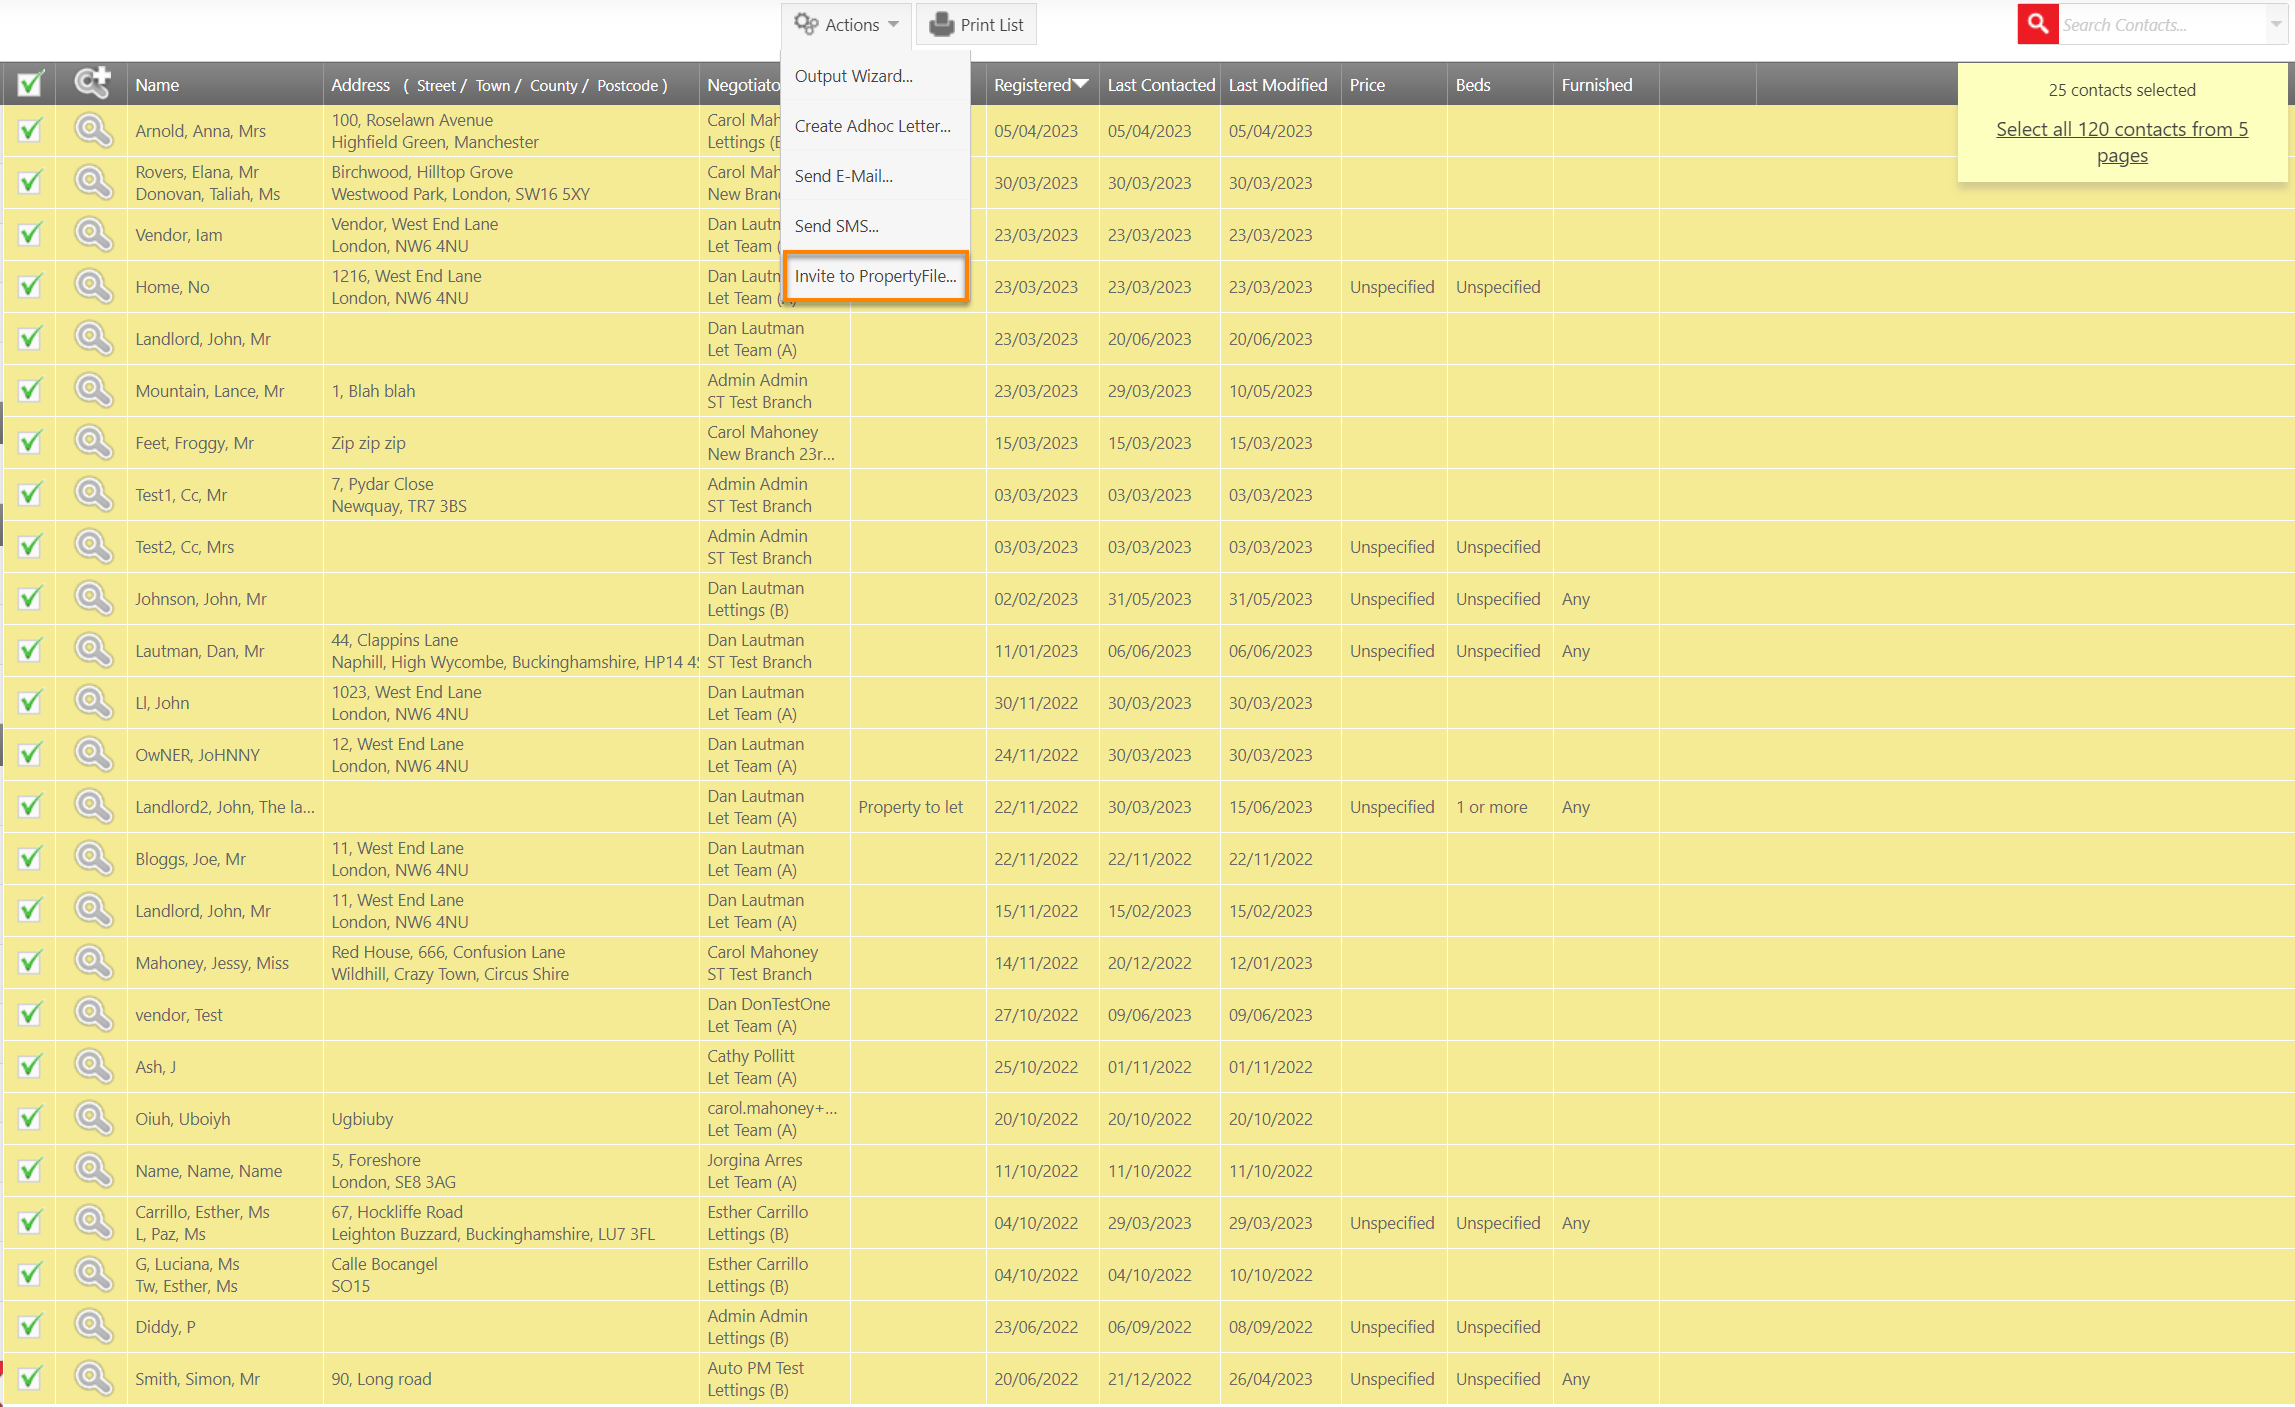This screenshot has height=1407, width=2295.
Task: Open magnifier icon for vendor, Test
Action: coord(93,1015)
